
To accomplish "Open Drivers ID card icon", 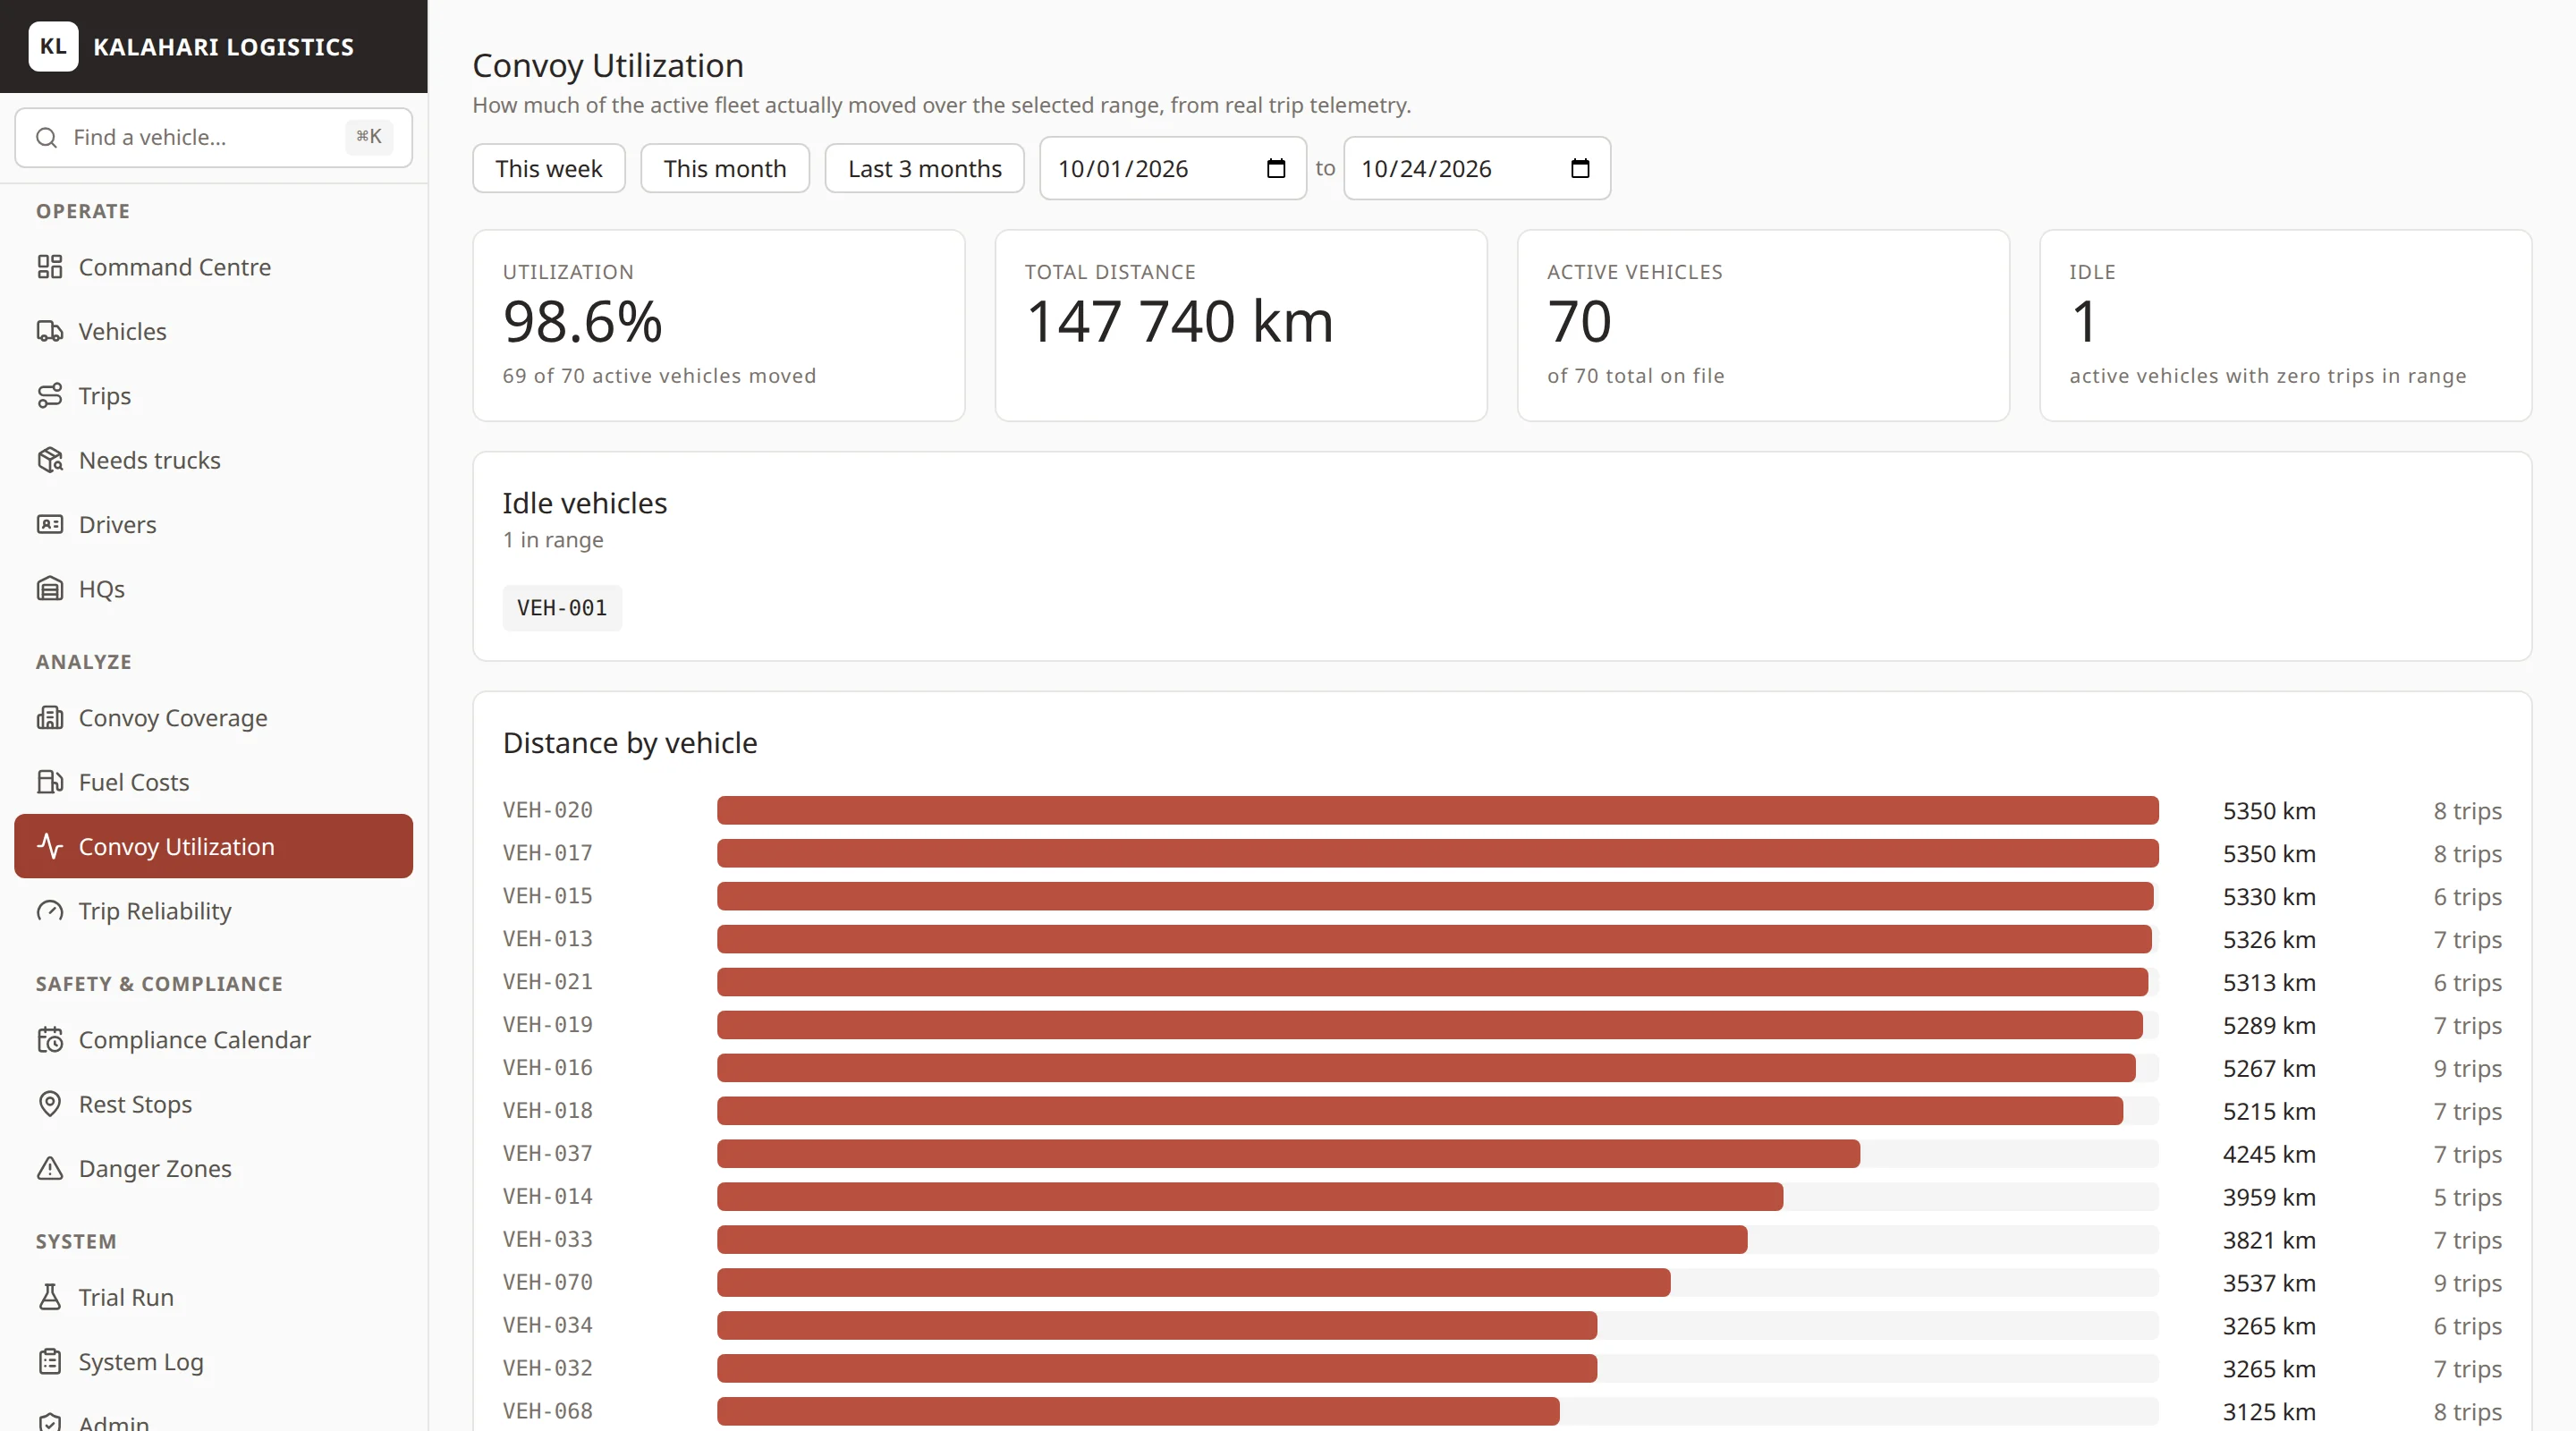I will click(x=49, y=525).
